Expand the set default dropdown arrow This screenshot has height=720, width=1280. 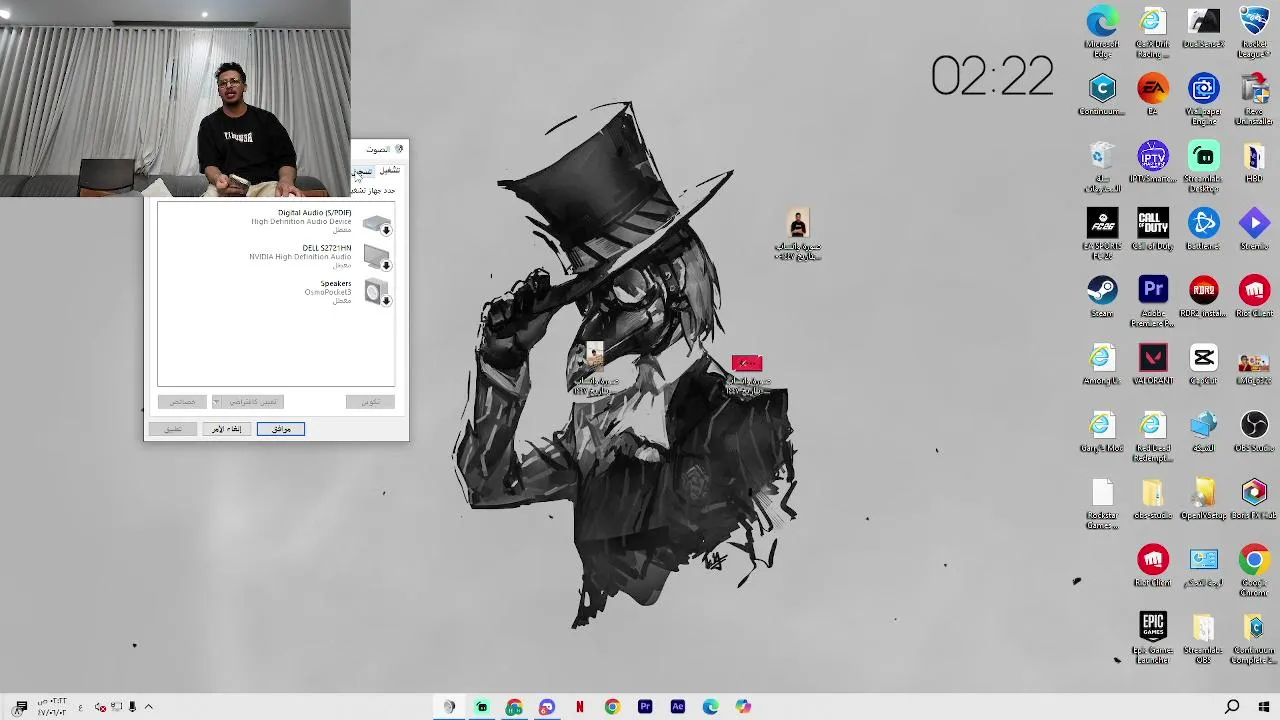pyautogui.click(x=216, y=402)
